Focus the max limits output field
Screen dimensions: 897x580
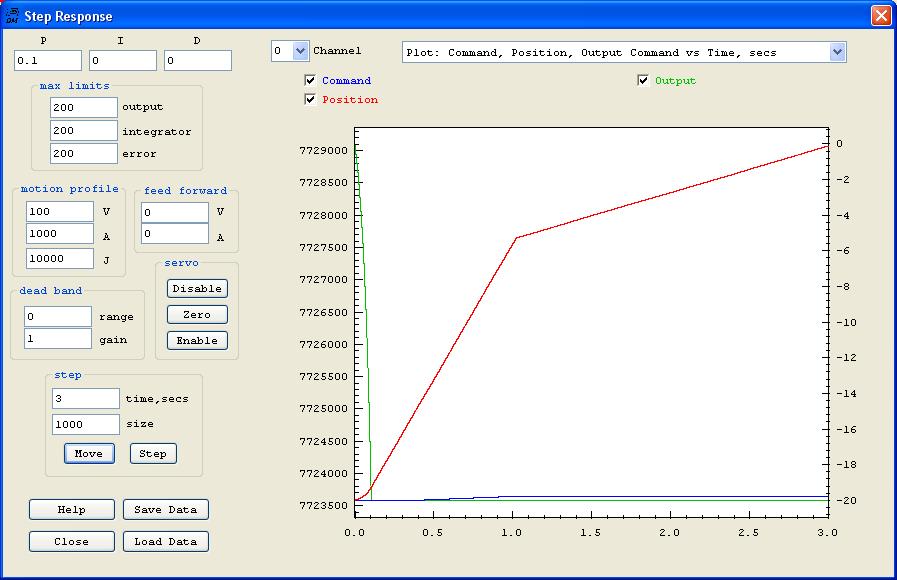(83, 107)
